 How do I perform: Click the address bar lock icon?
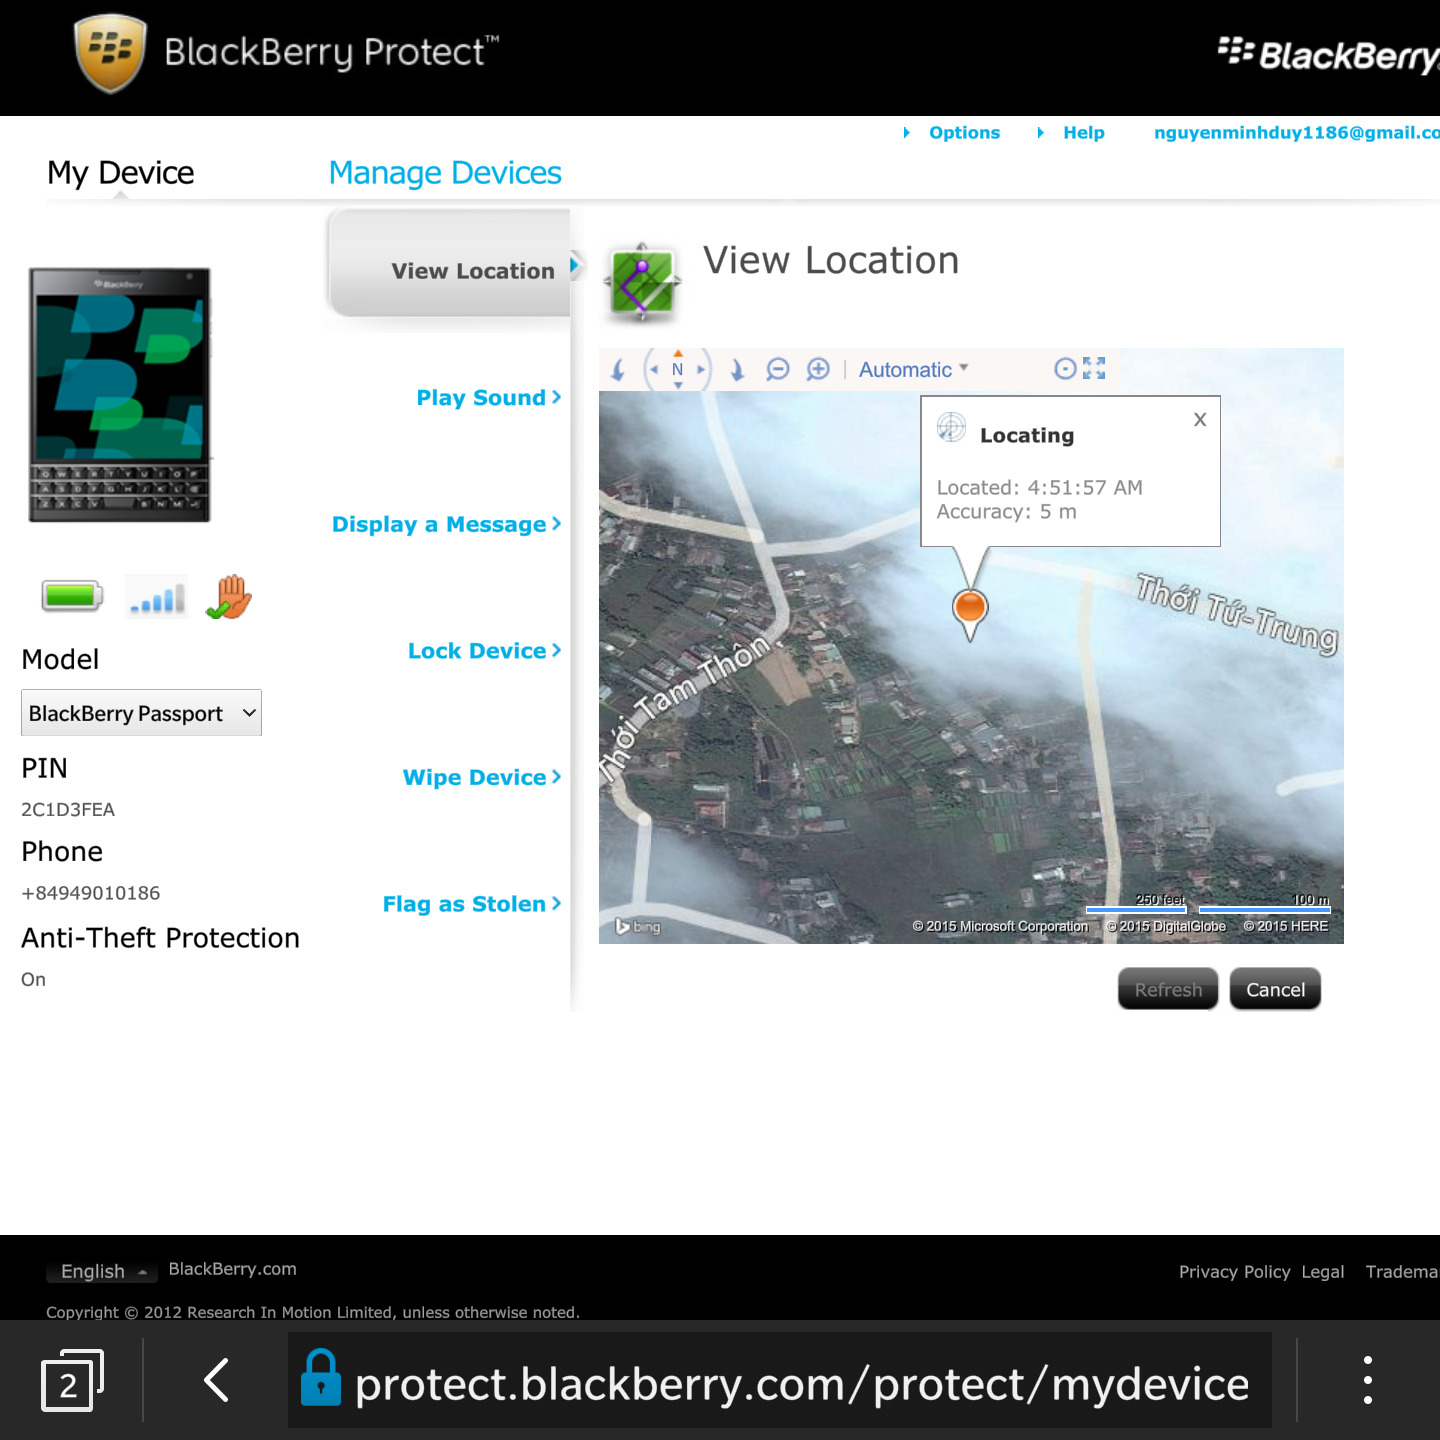pos(321,1379)
